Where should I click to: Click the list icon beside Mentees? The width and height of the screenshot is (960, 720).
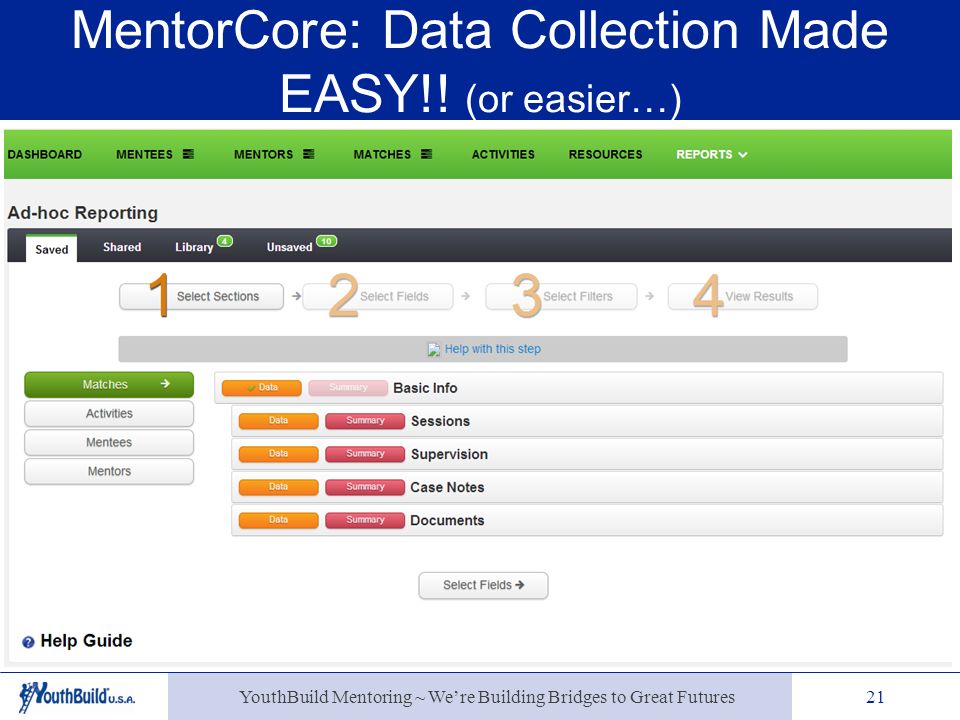(x=189, y=154)
